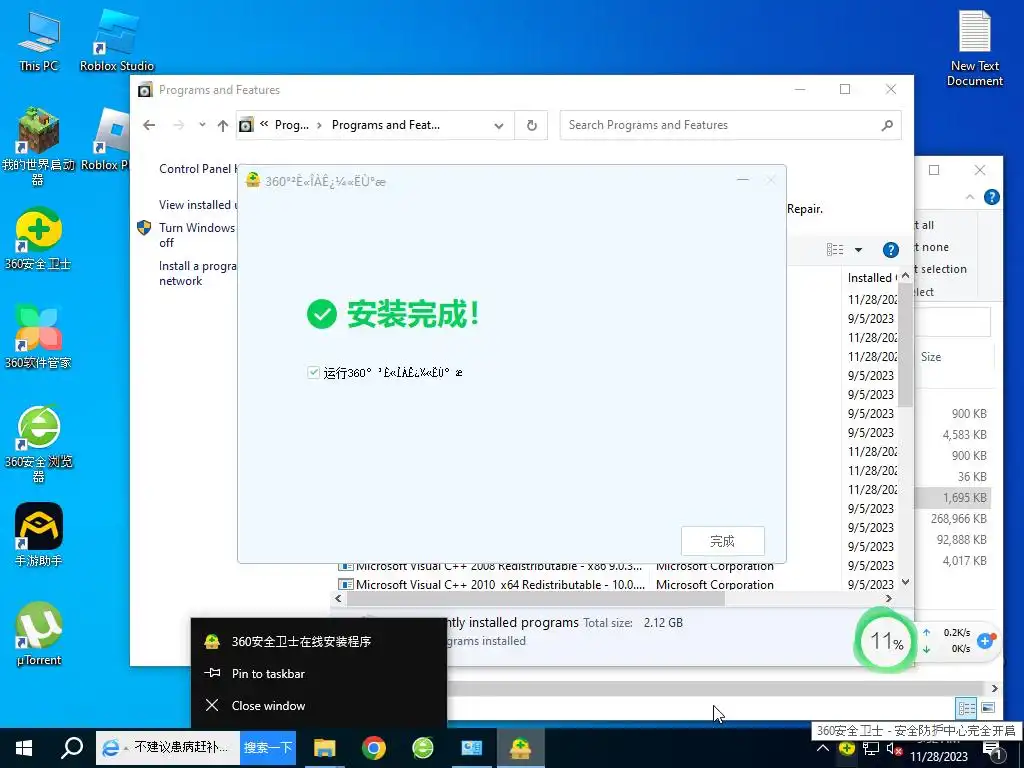
Task: Click Install a program from the network link
Action: [x=197, y=273]
